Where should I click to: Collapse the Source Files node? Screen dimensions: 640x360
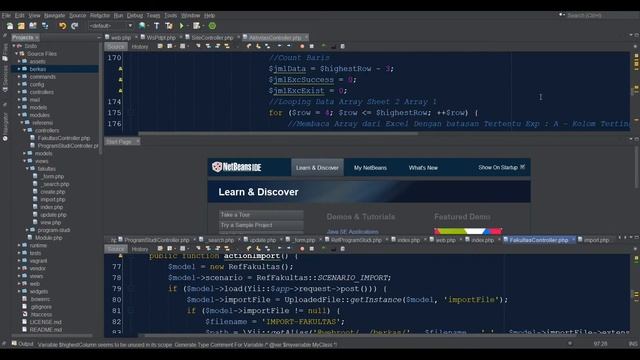pos(16,53)
